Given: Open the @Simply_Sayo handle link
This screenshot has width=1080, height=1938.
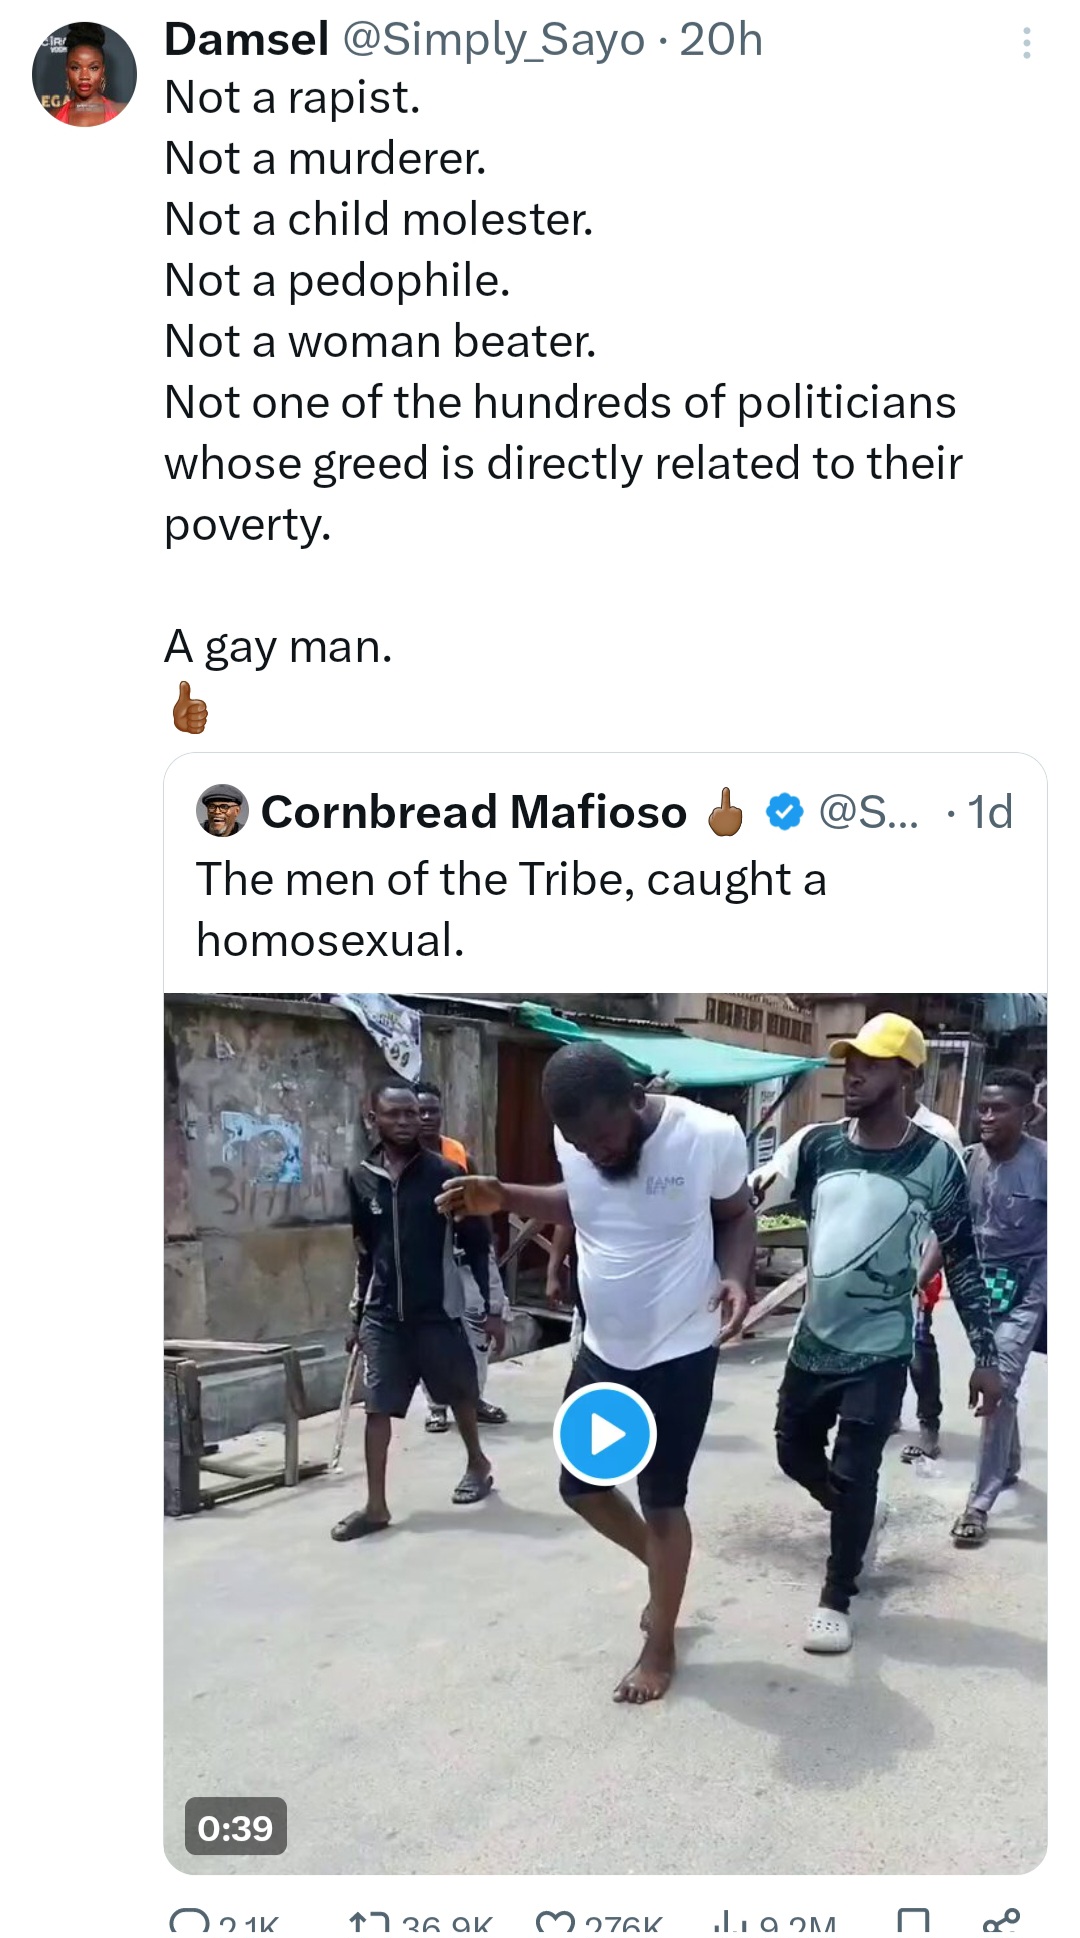Looking at the screenshot, I should [x=494, y=40].
